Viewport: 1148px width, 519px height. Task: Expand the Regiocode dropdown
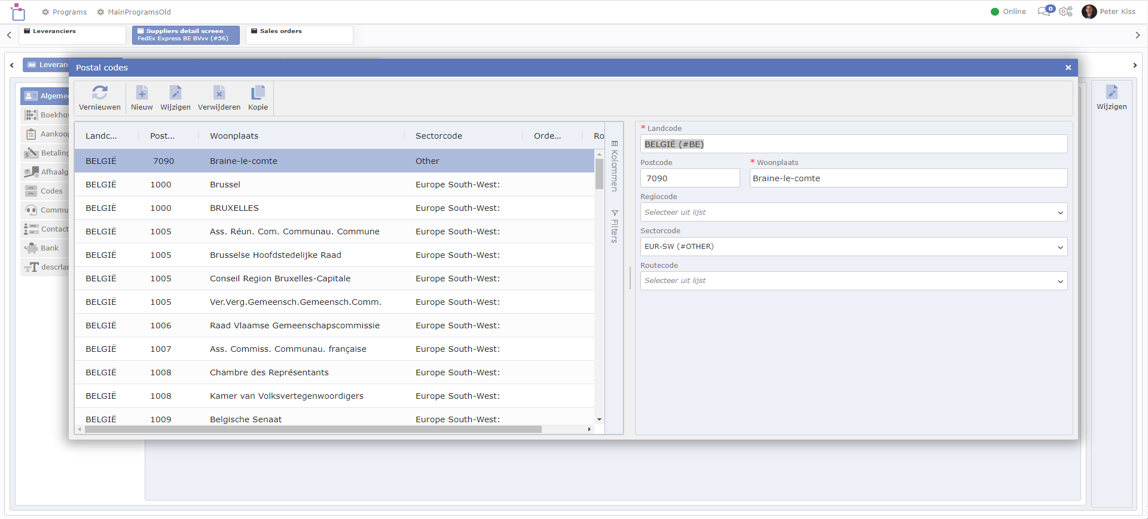point(853,212)
